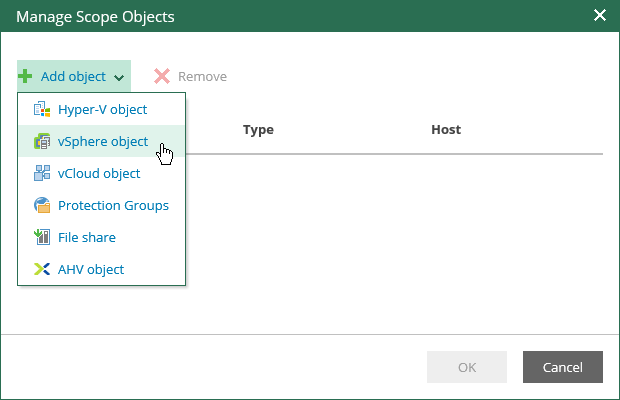The image size is (620, 400).
Task: Click the Hyper-V object icon
Action: (42, 109)
